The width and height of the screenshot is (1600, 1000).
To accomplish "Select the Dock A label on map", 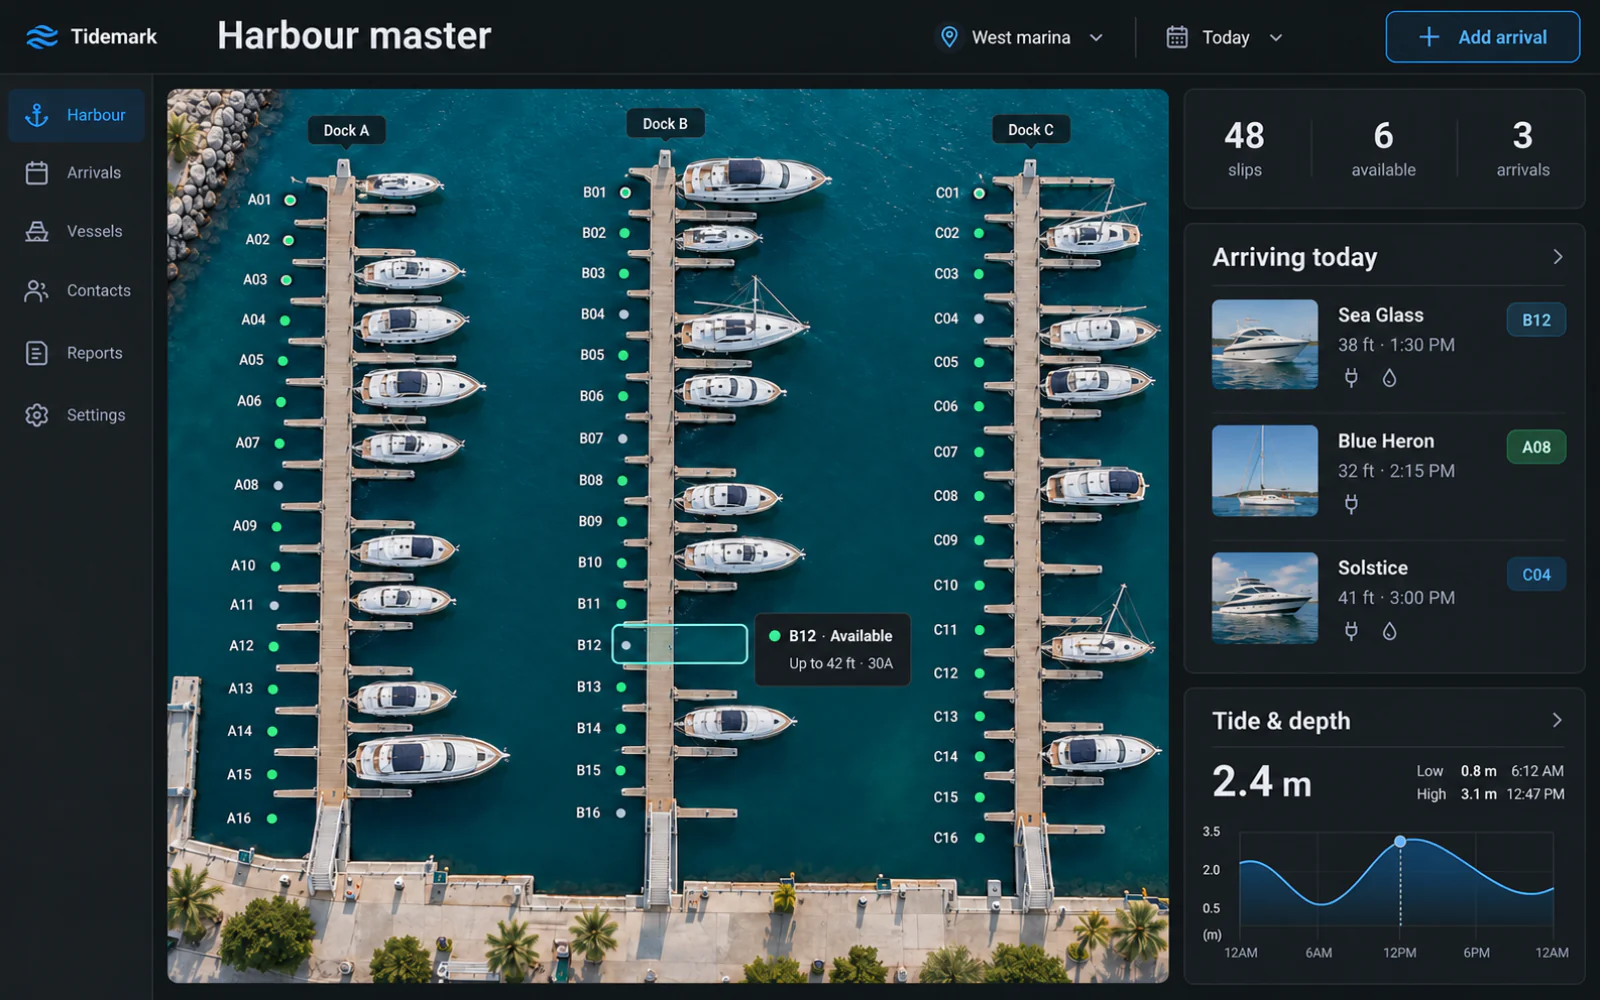I will pos(346,130).
